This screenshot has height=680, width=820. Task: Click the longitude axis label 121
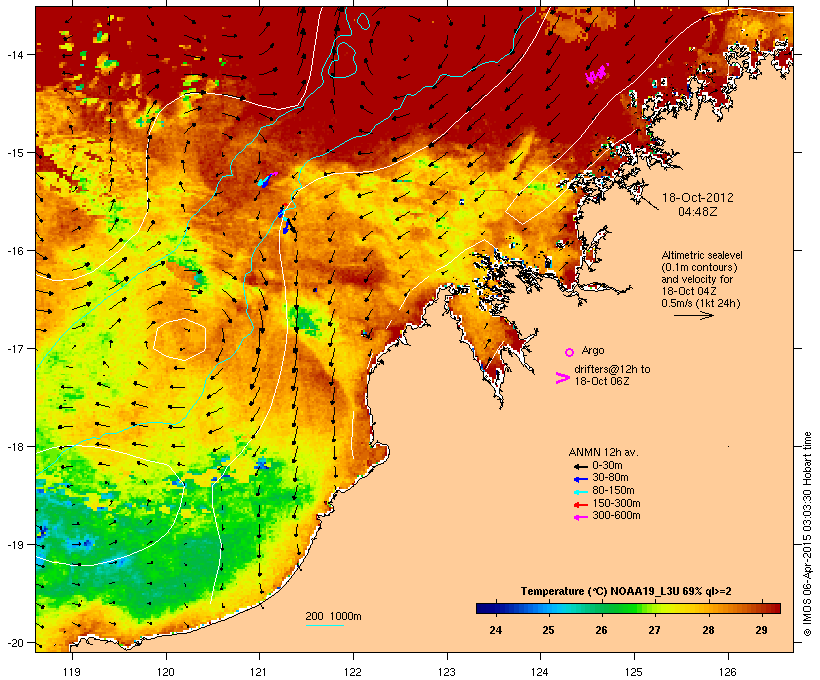259,672
